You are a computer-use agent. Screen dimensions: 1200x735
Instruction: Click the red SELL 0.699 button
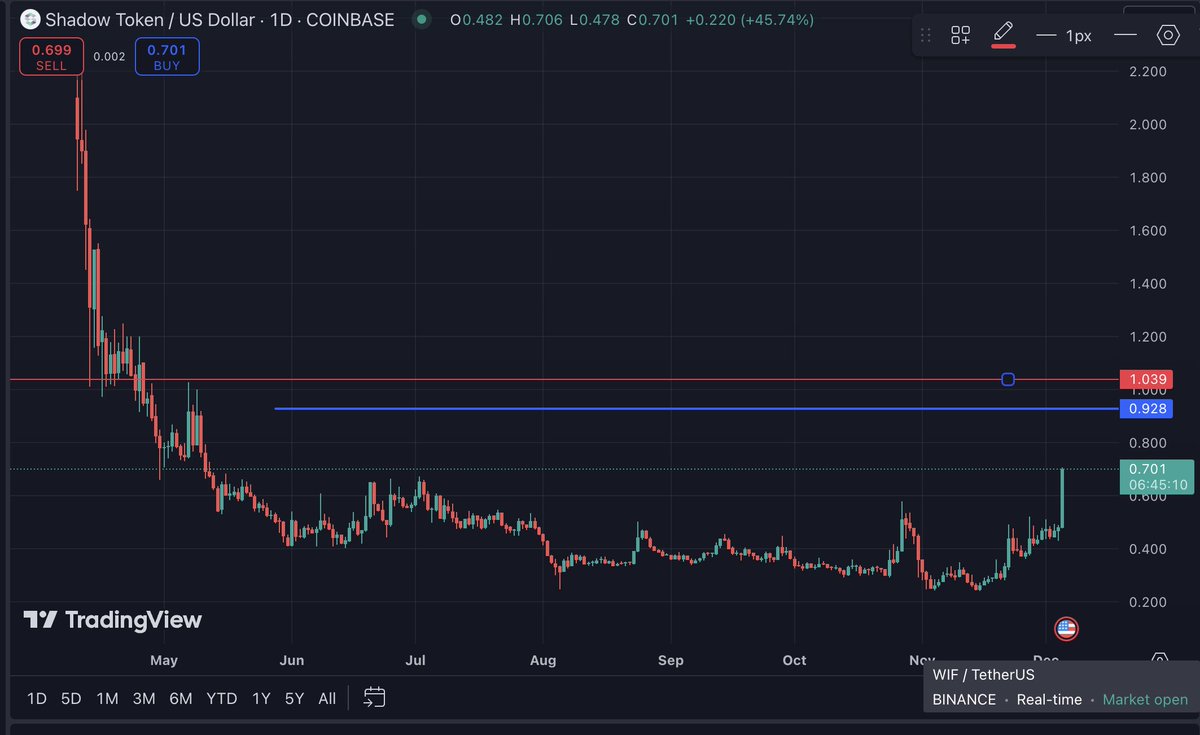pyautogui.click(x=51, y=57)
